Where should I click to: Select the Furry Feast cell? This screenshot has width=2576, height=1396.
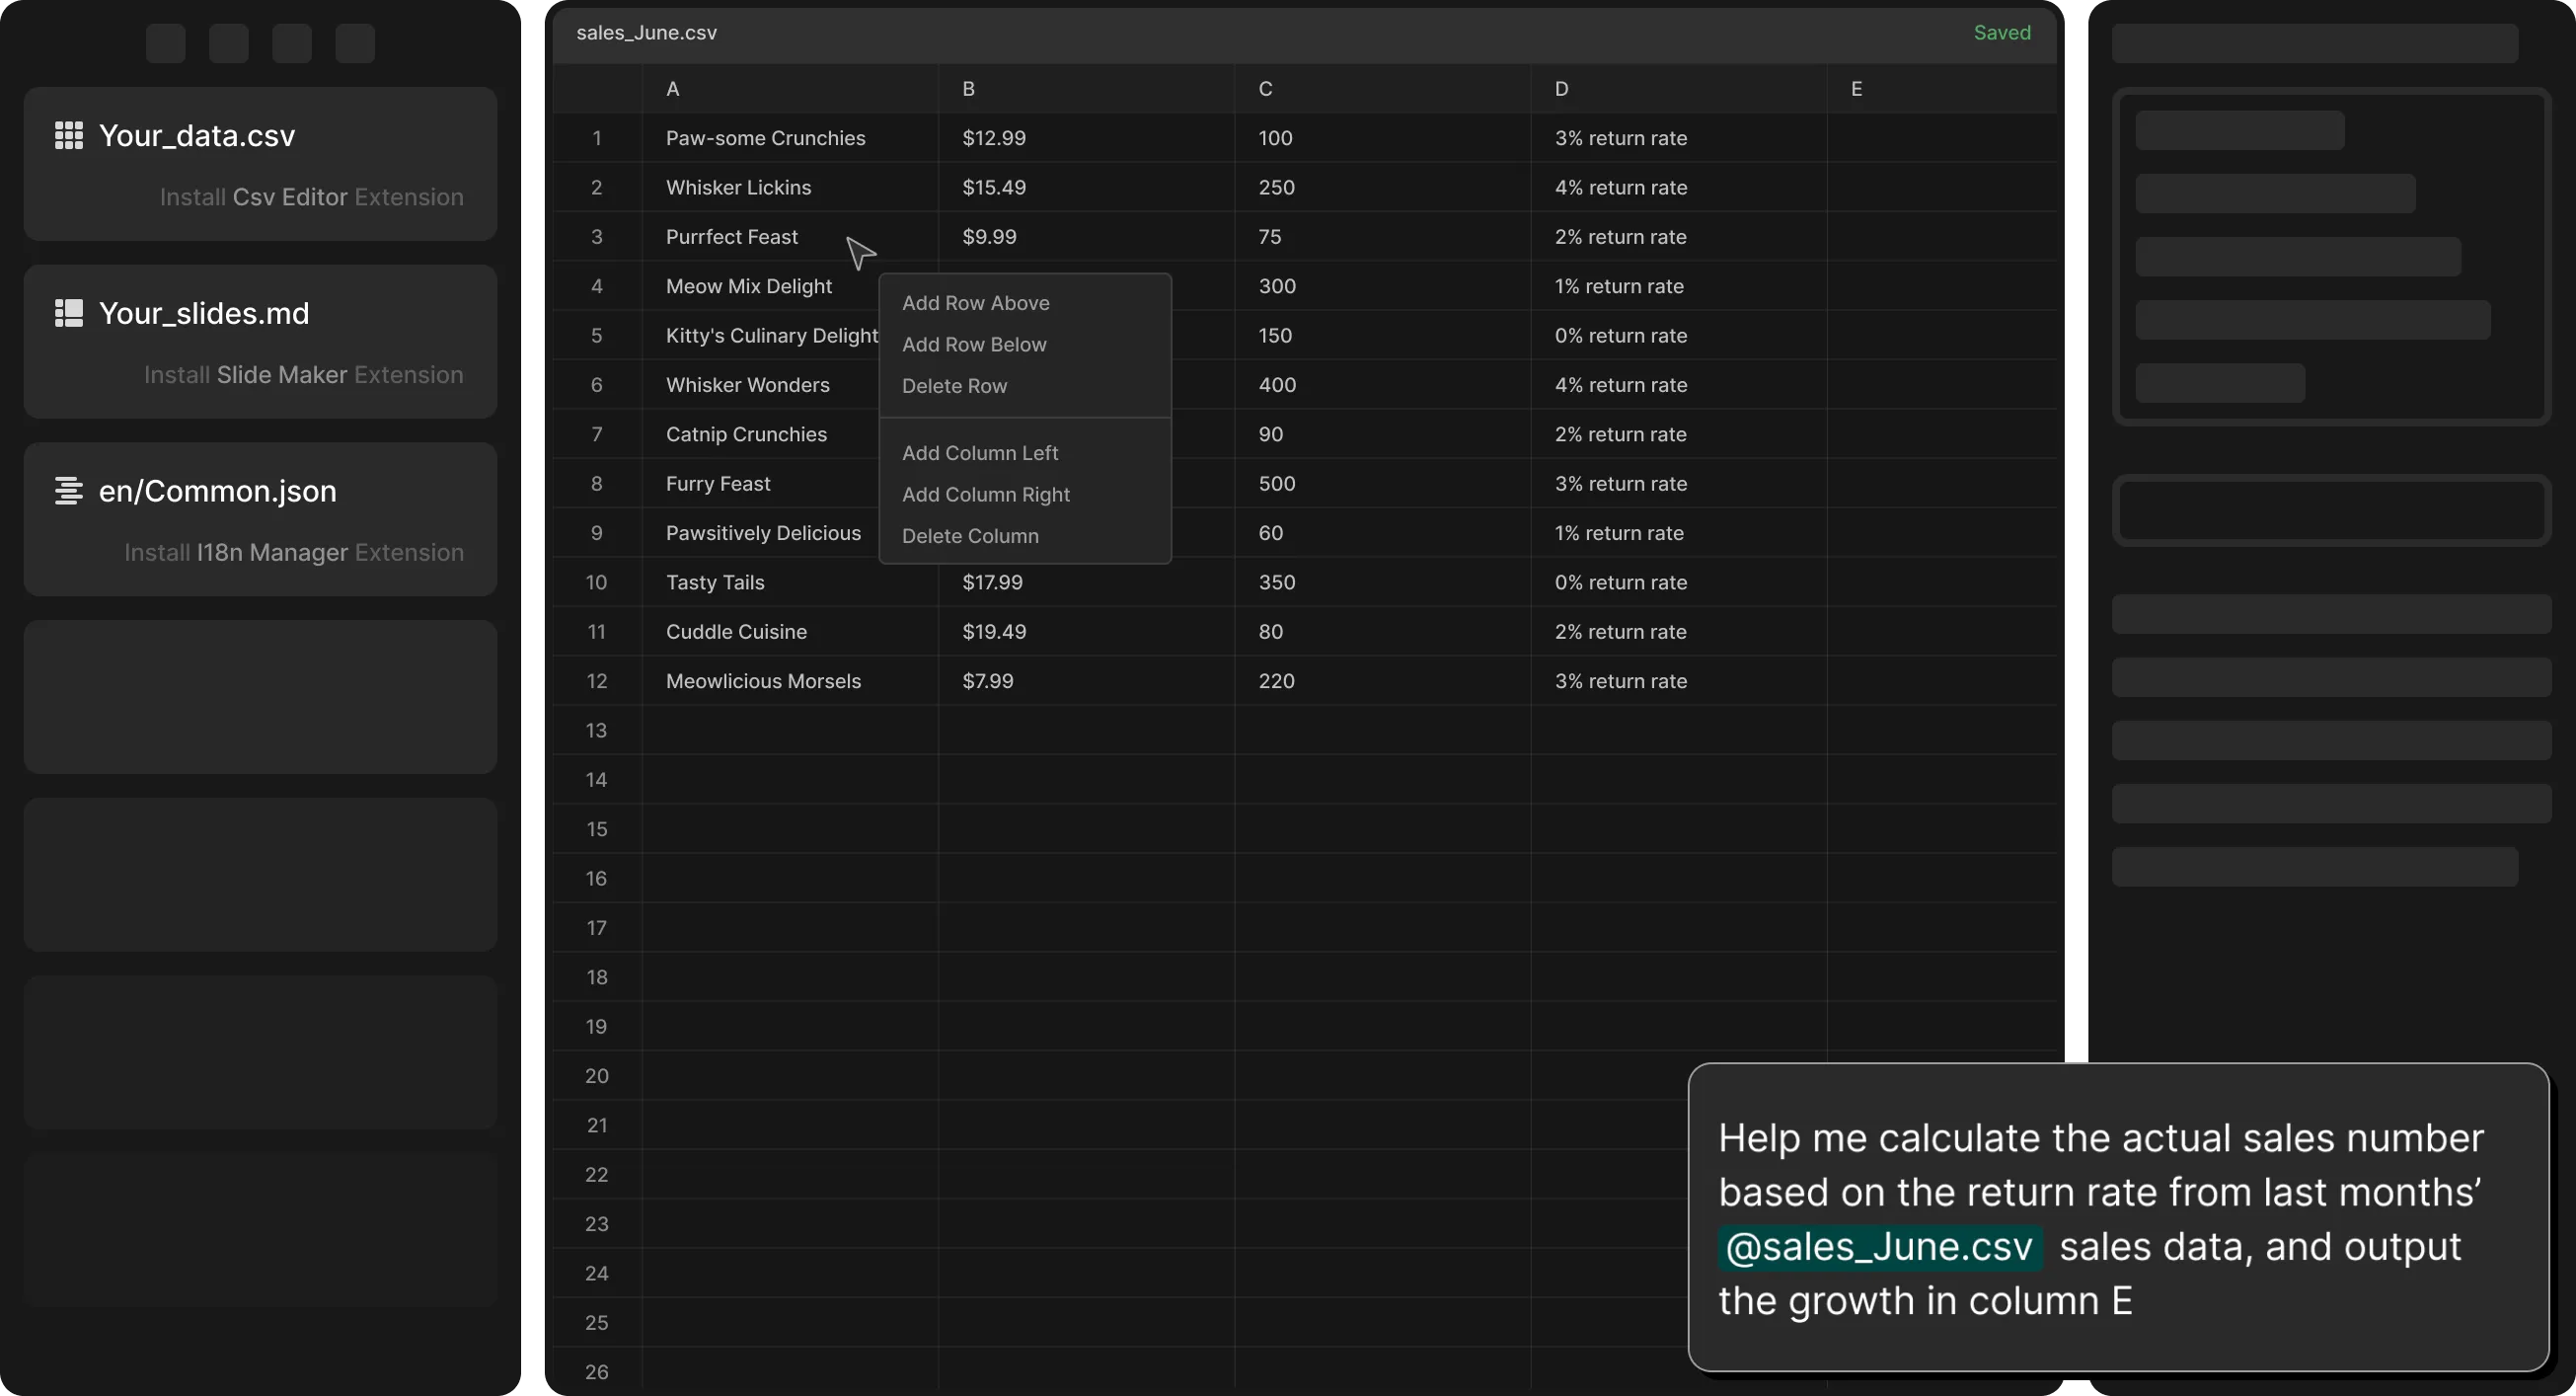pyautogui.click(x=760, y=483)
